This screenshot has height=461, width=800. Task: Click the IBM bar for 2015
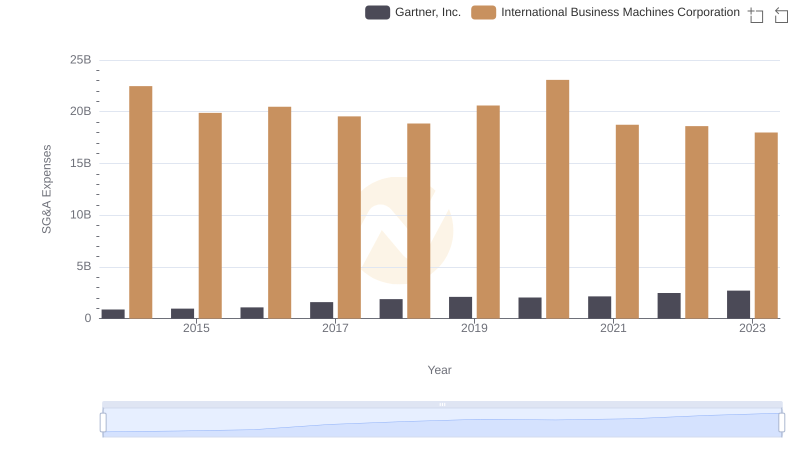210,216
